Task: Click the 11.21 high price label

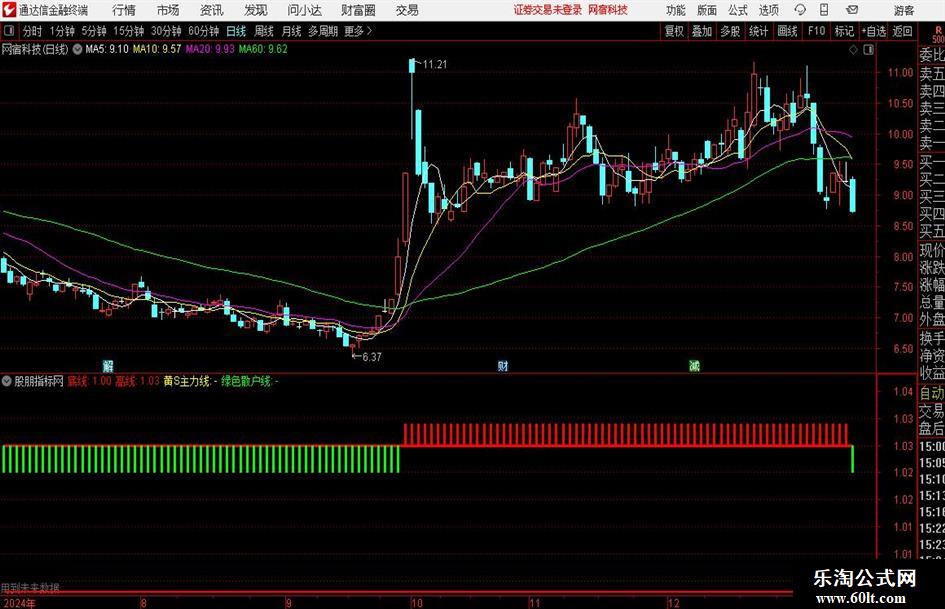Action: [435, 65]
